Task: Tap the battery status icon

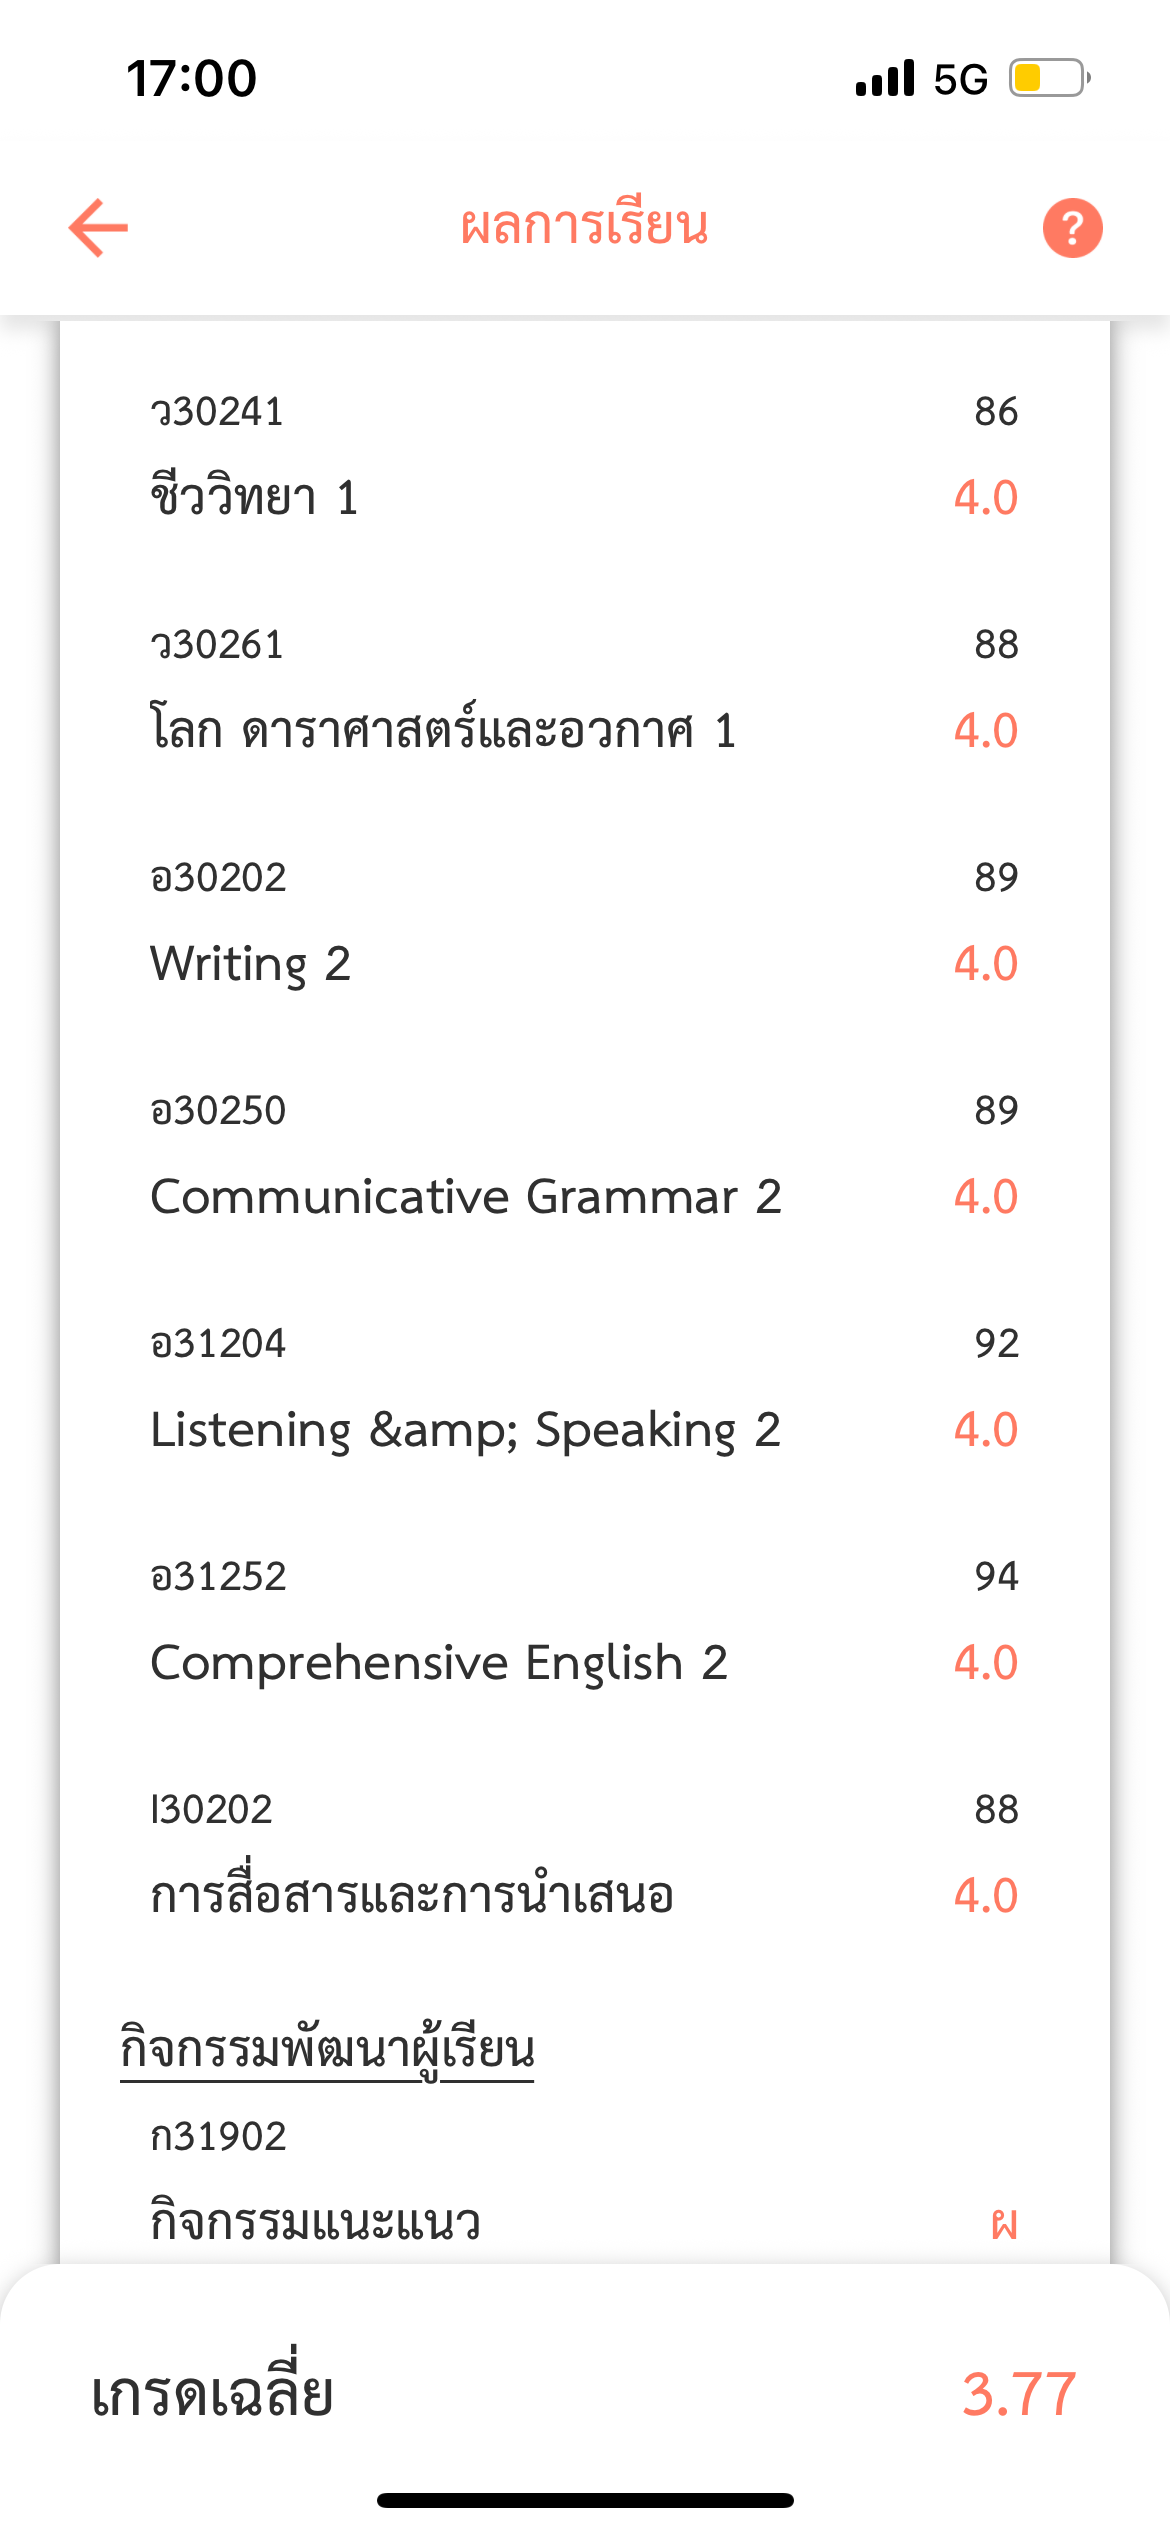Action: tap(1049, 78)
